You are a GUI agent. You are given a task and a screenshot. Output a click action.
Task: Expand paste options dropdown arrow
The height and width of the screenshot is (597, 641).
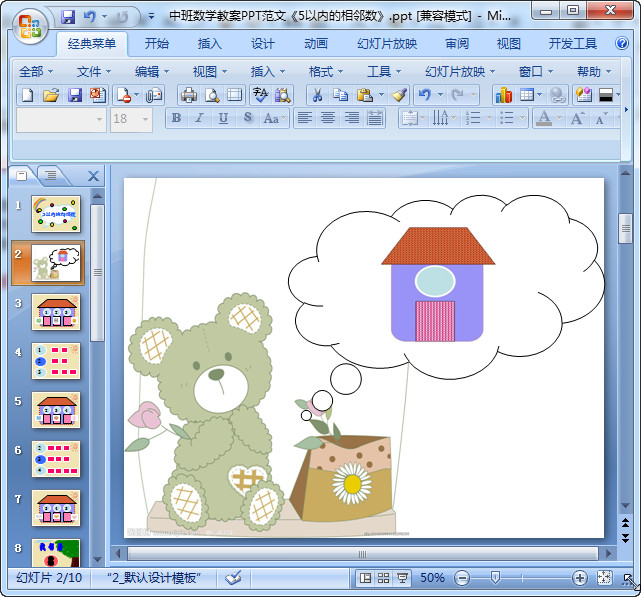(381, 95)
